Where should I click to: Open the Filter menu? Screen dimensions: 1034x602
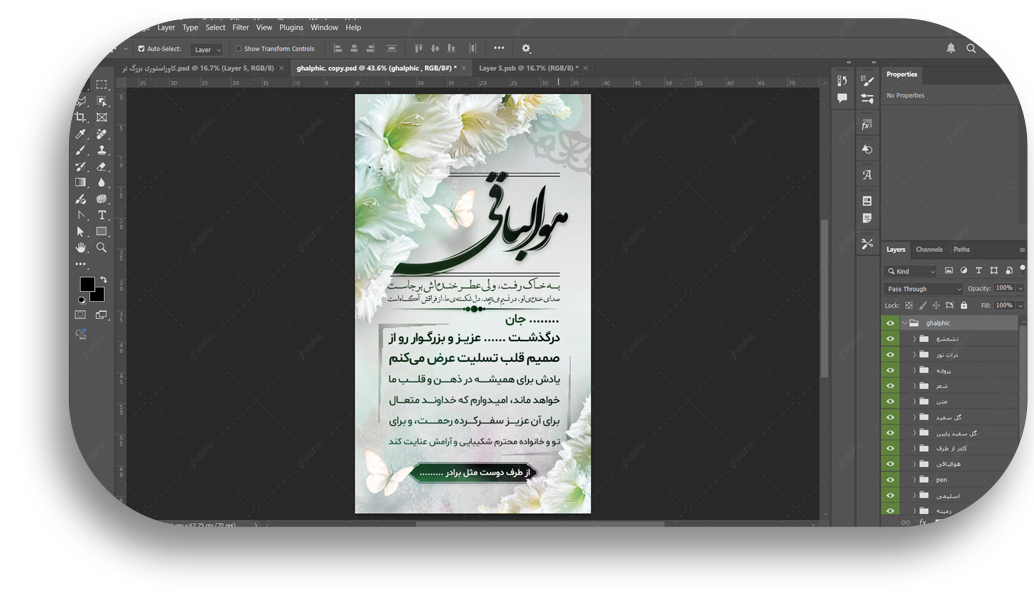pyautogui.click(x=241, y=28)
